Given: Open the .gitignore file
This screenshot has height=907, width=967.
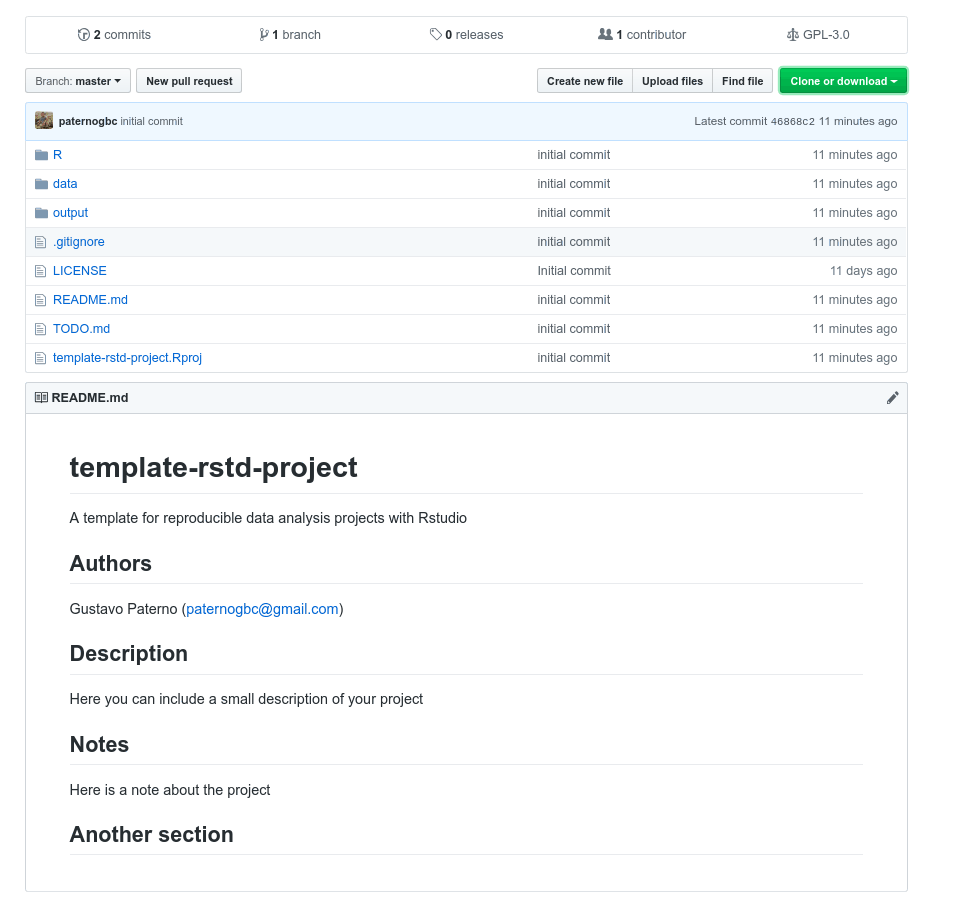Looking at the screenshot, I should point(78,242).
